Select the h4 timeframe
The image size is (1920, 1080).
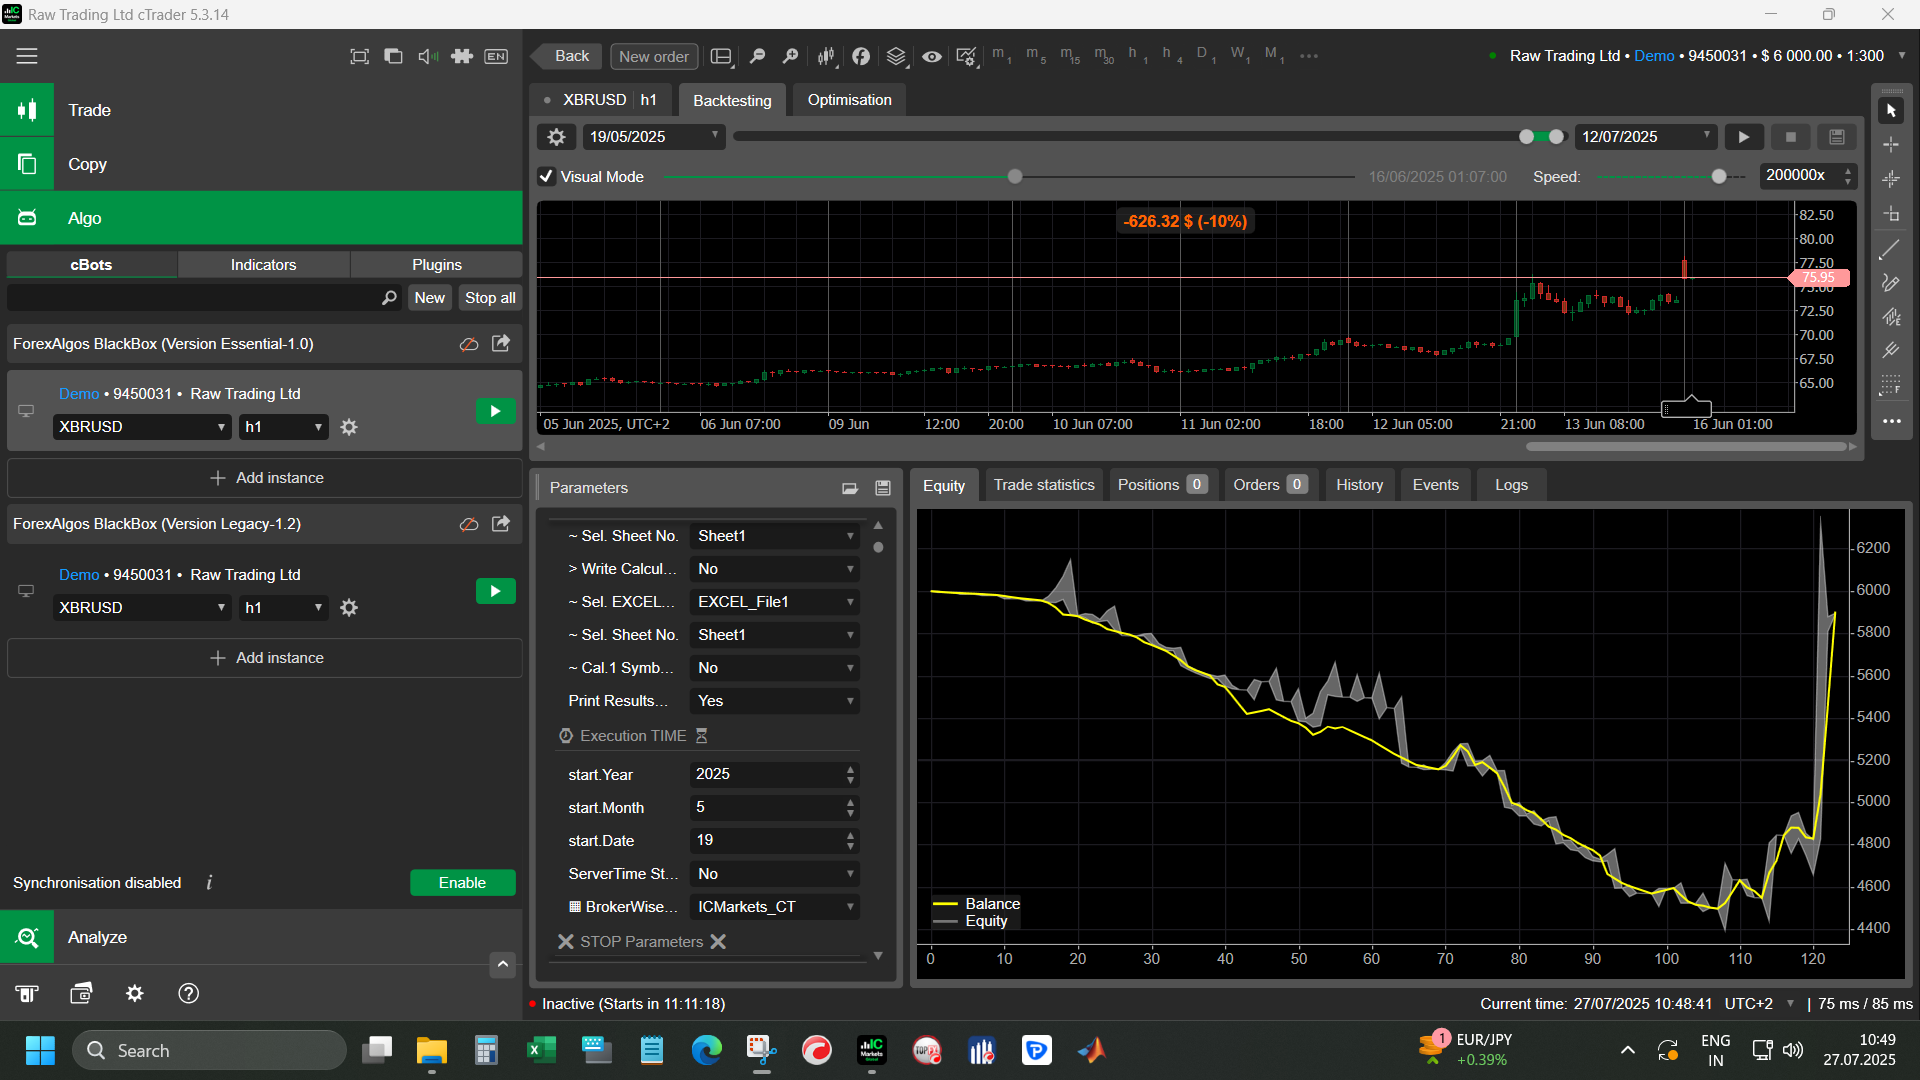(1172, 55)
